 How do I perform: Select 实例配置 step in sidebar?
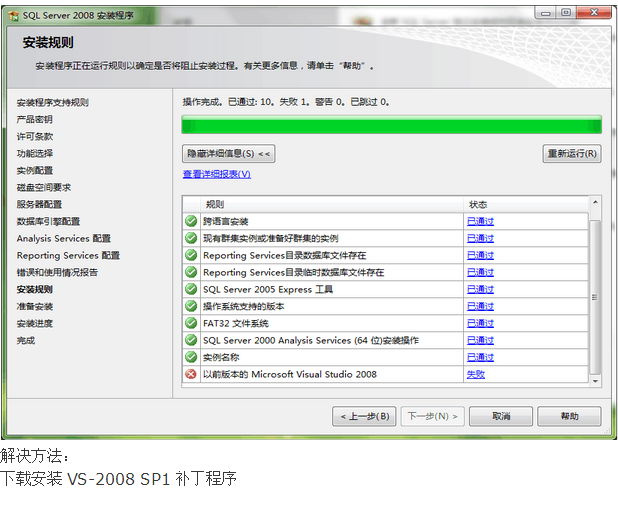click(35, 170)
